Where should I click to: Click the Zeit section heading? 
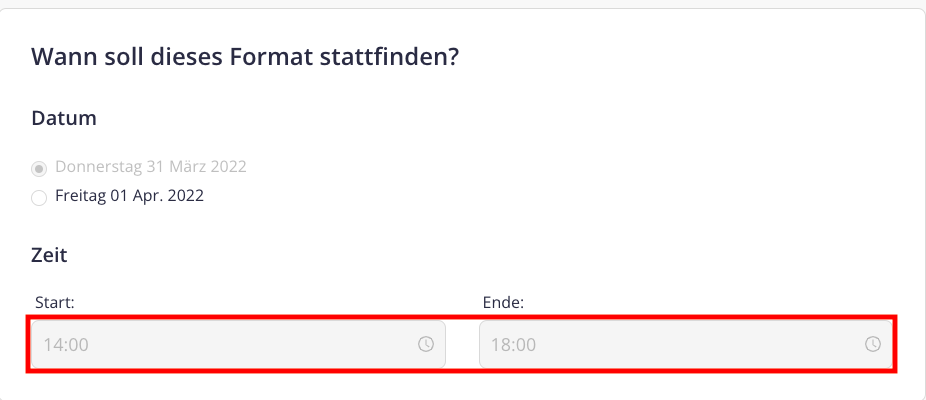point(49,255)
